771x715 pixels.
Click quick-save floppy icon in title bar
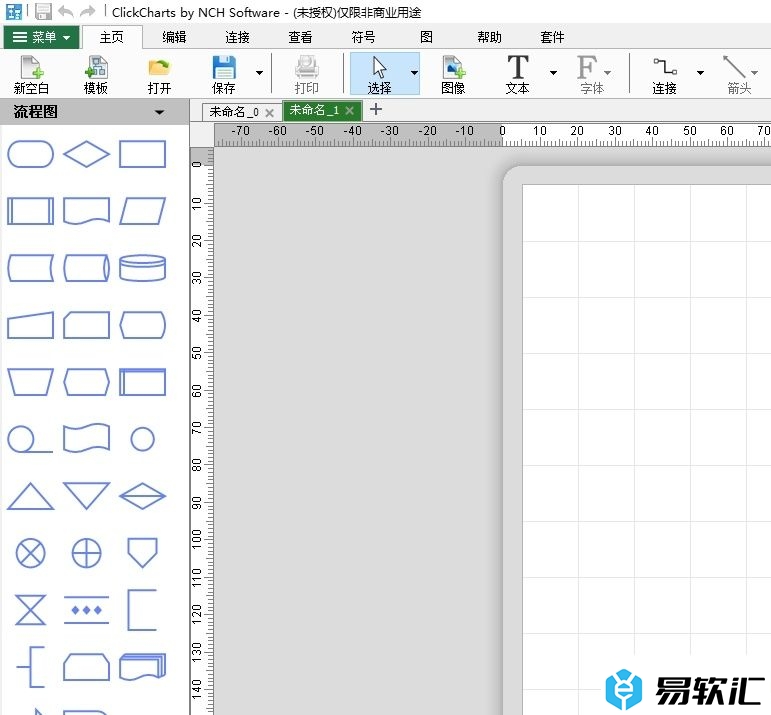(43, 11)
